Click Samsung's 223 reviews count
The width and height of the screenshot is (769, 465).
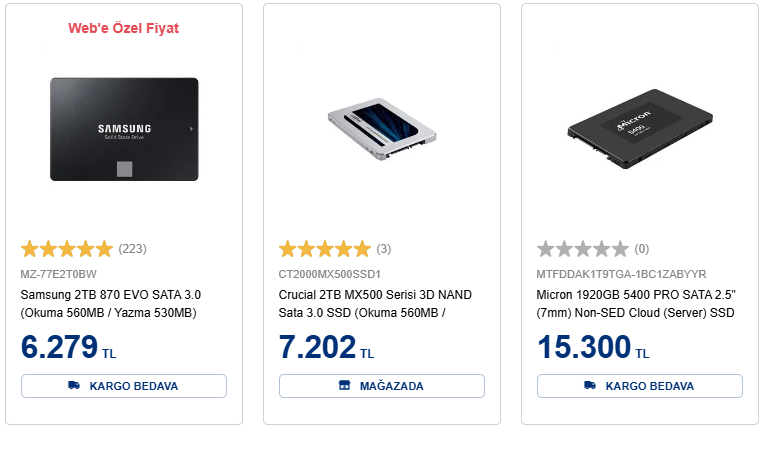pyautogui.click(x=133, y=249)
